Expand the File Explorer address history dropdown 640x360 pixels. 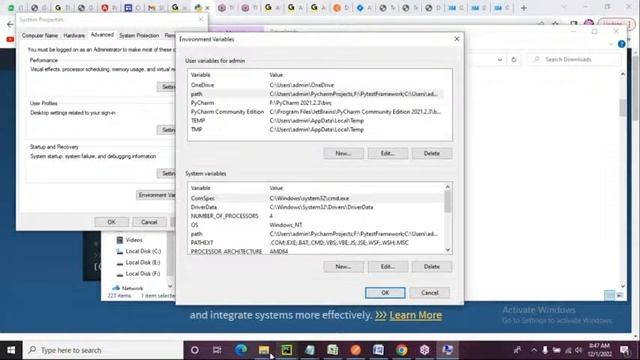point(500,60)
